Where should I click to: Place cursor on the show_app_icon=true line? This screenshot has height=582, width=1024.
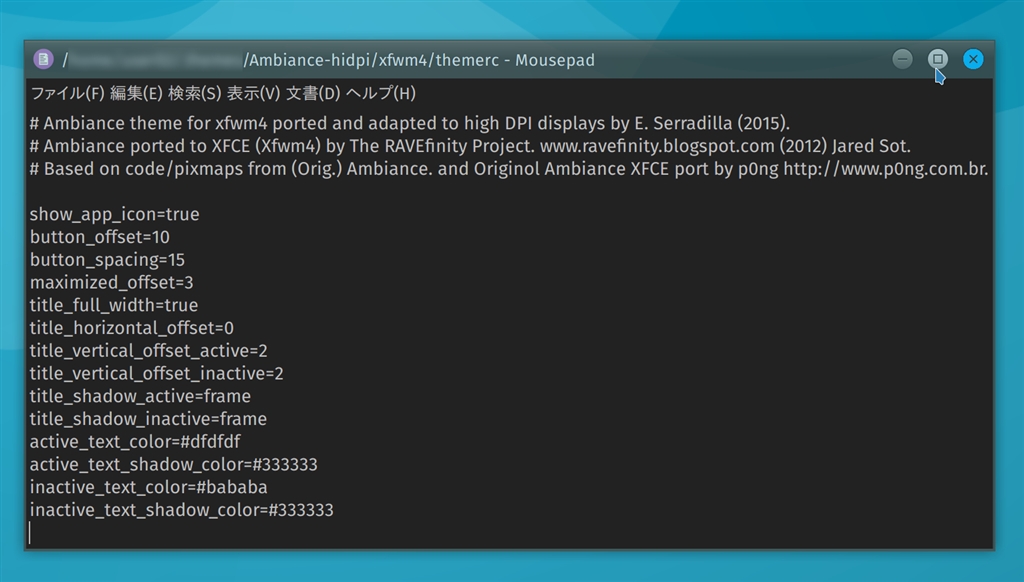(x=114, y=214)
